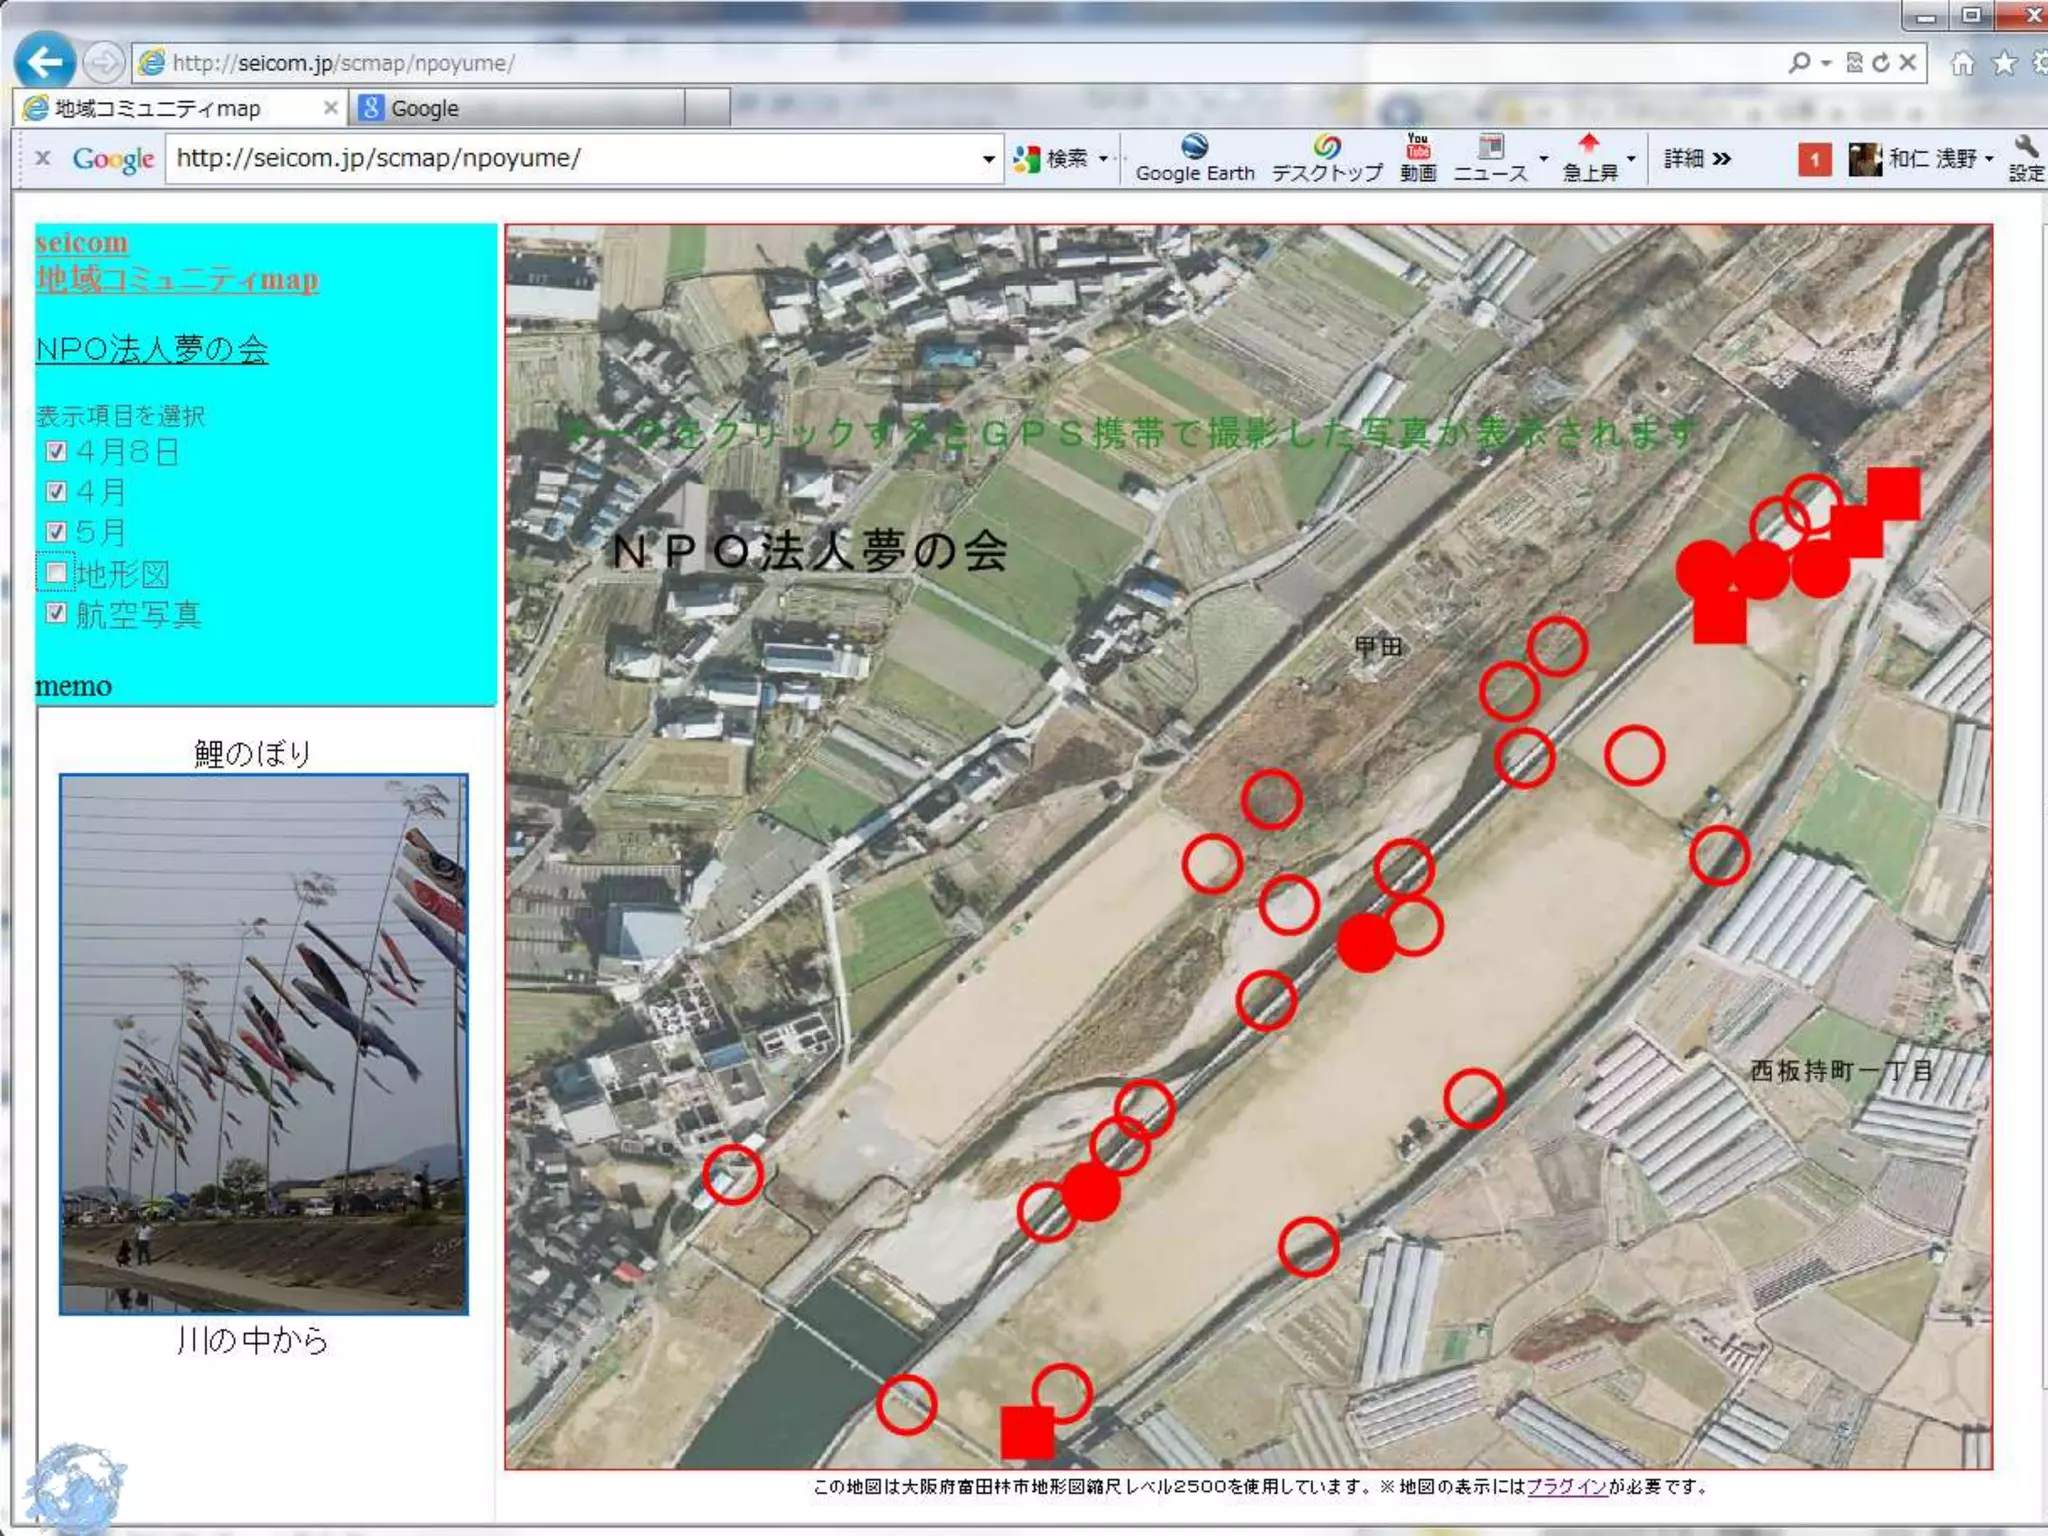Click the red notification badge icon
This screenshot has width=2048, height=1536.
1814,159
